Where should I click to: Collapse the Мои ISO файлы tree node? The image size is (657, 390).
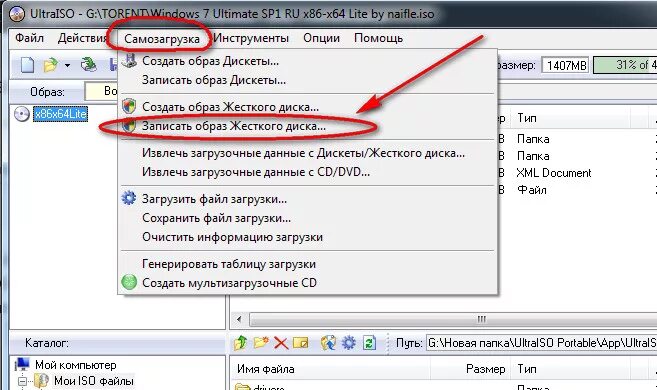(22, 381)
